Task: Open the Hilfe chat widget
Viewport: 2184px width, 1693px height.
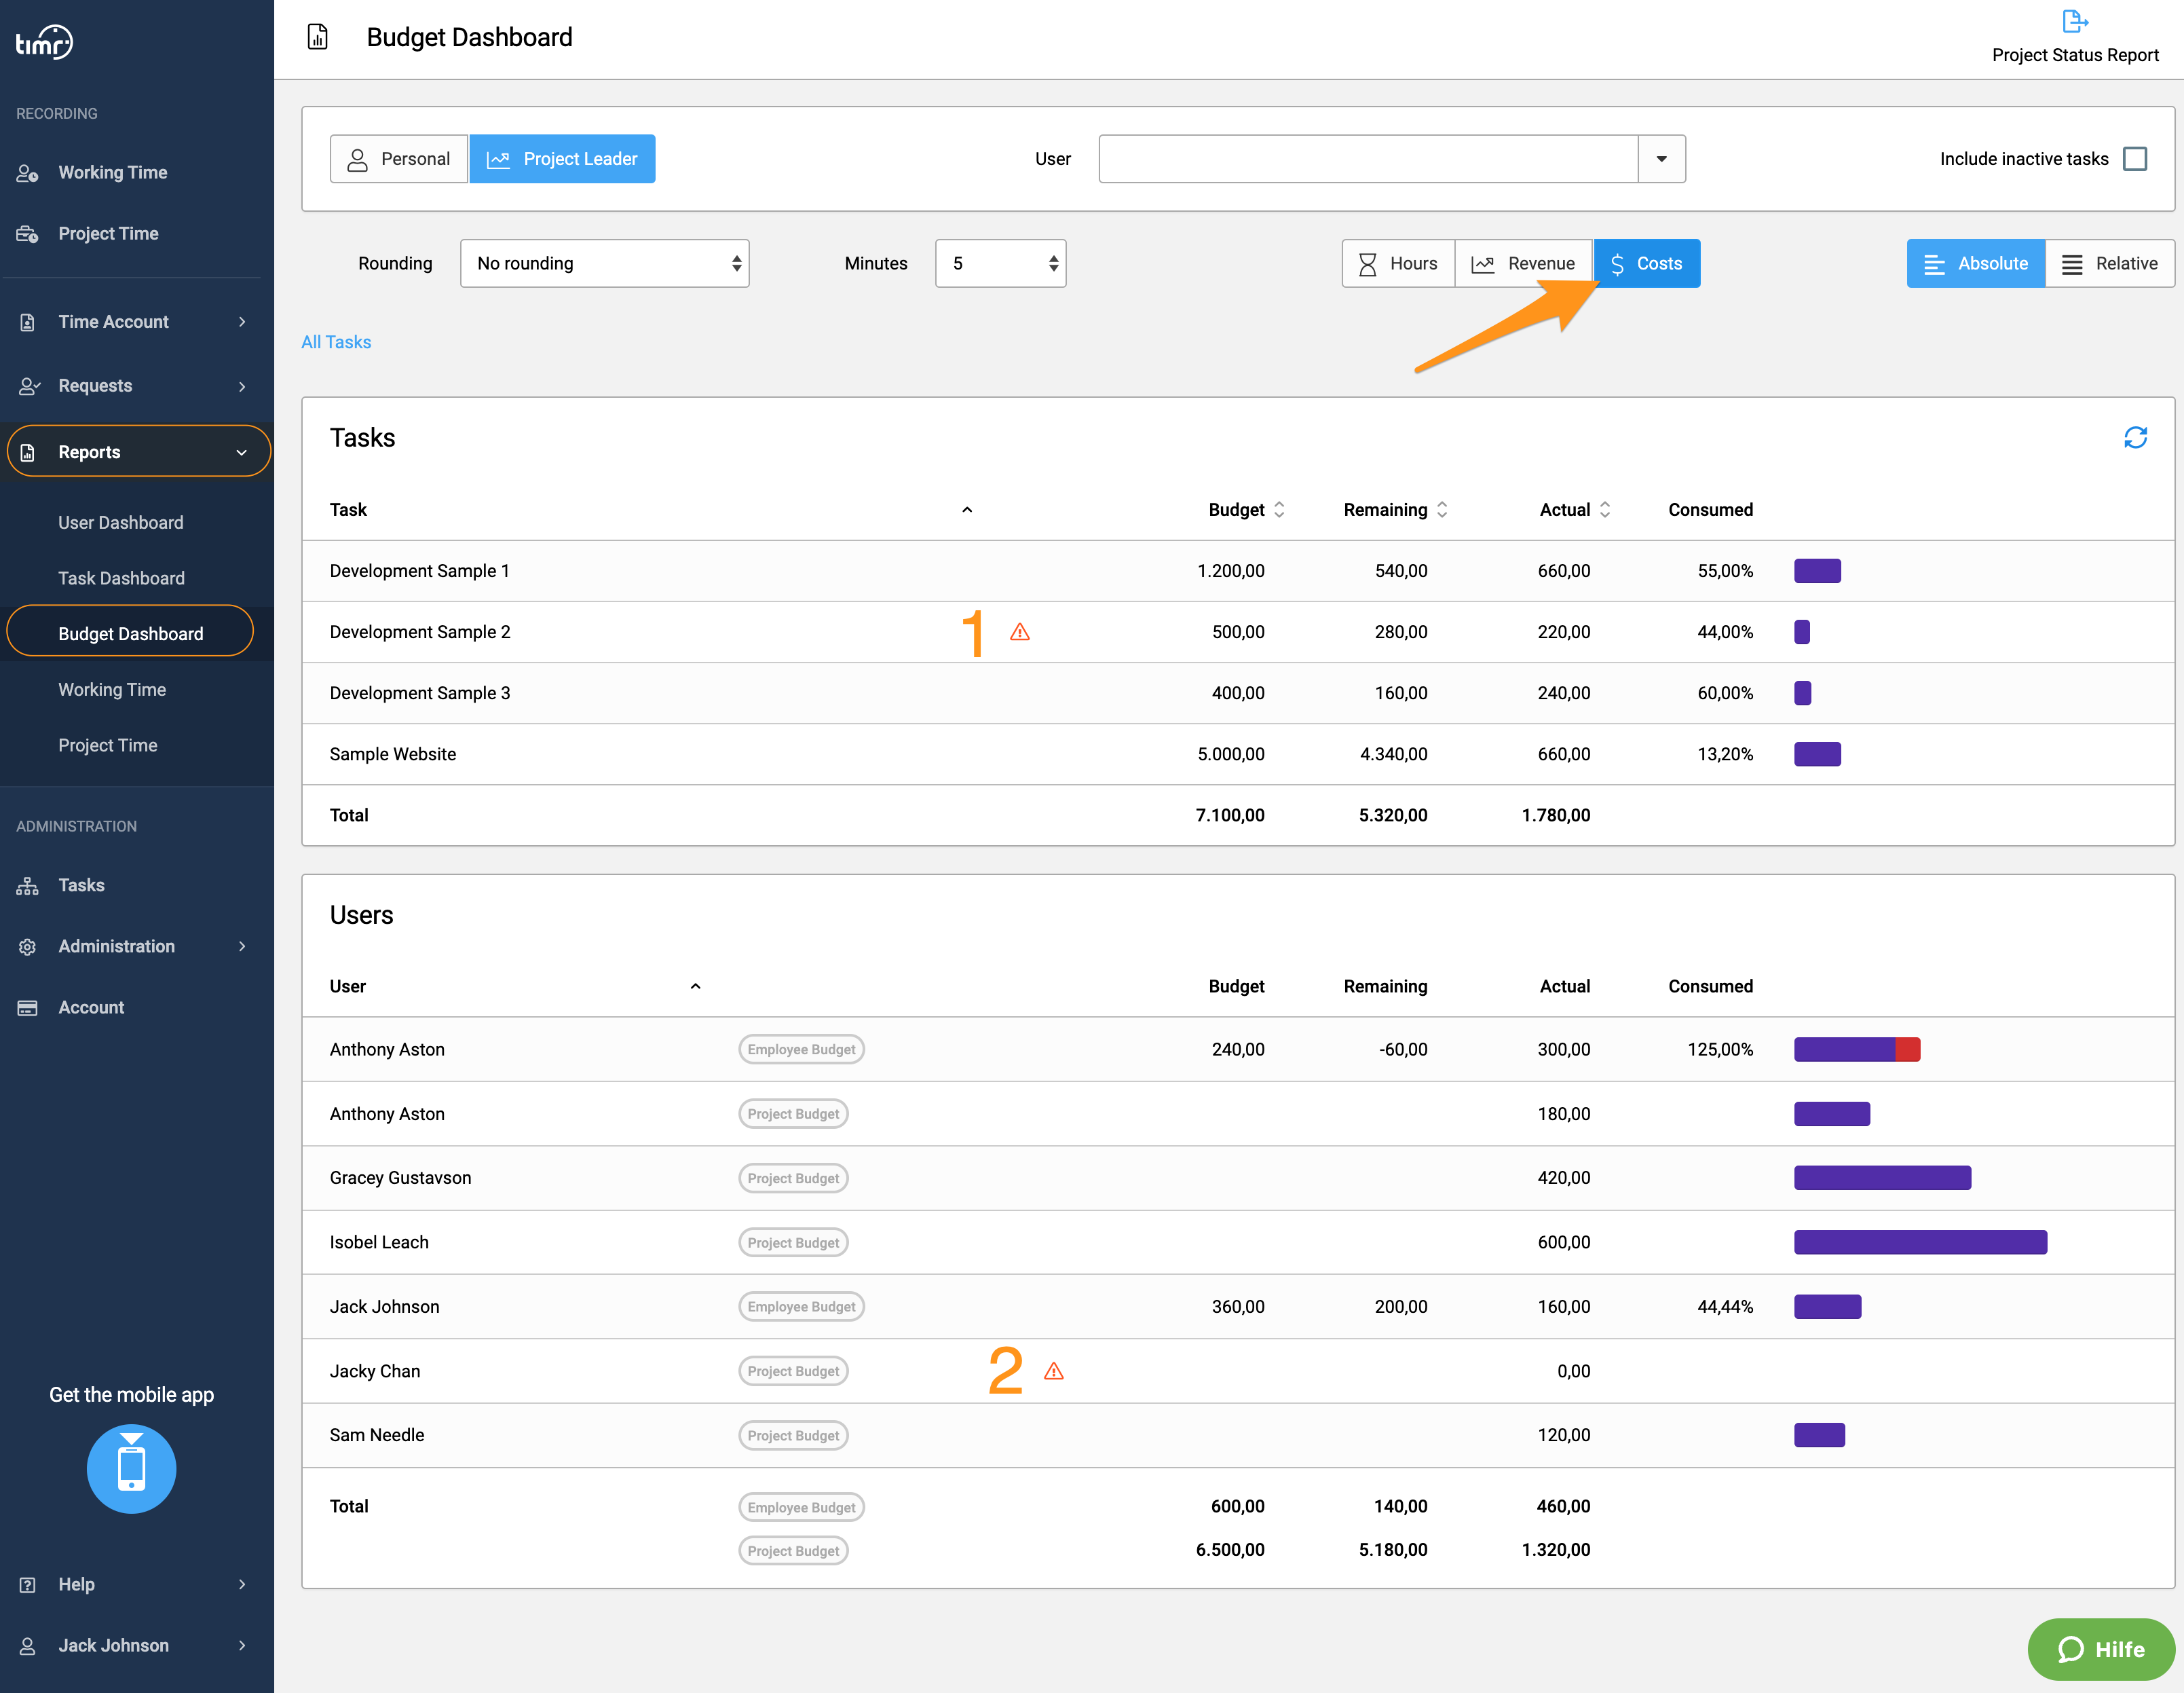Action: 2101,1649
